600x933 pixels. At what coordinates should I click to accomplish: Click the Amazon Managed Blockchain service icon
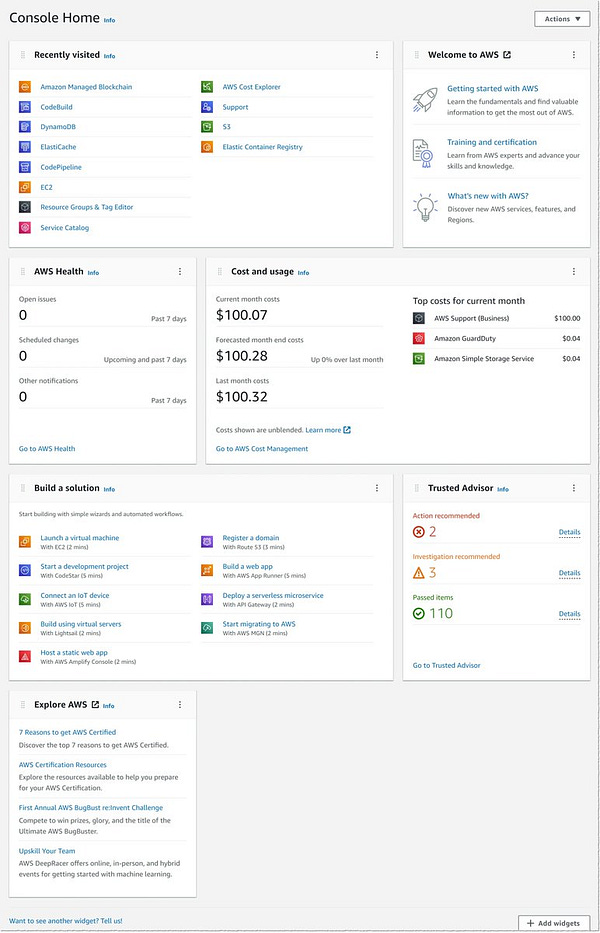(24, 87)
